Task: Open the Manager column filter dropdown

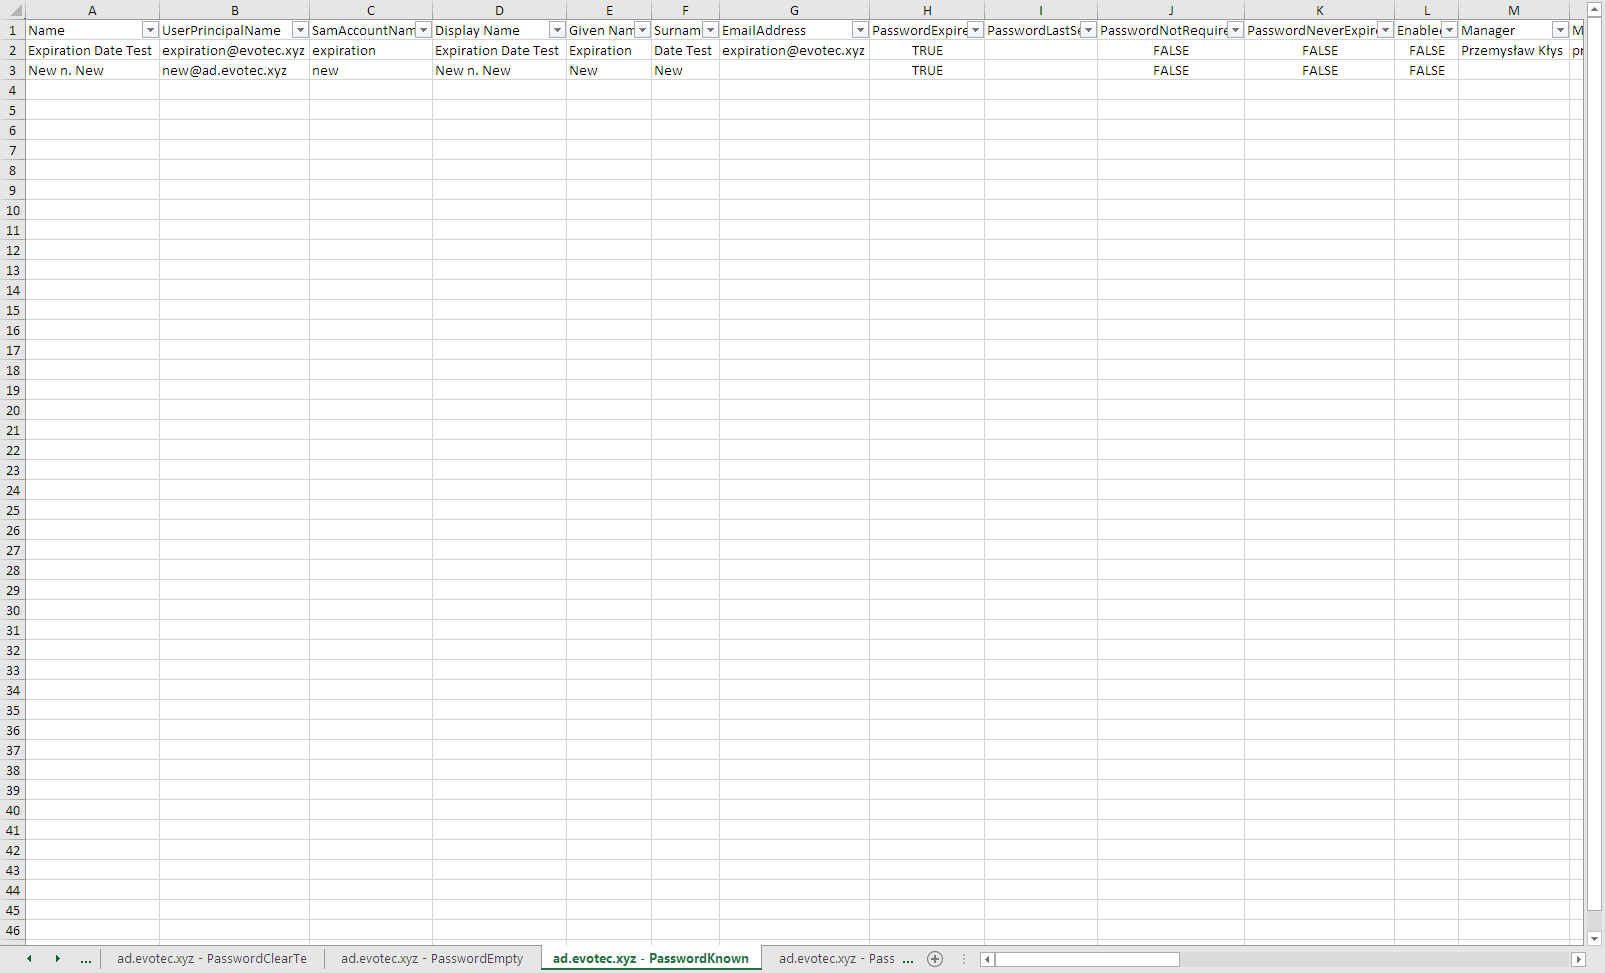Action: pos(1559,31)
